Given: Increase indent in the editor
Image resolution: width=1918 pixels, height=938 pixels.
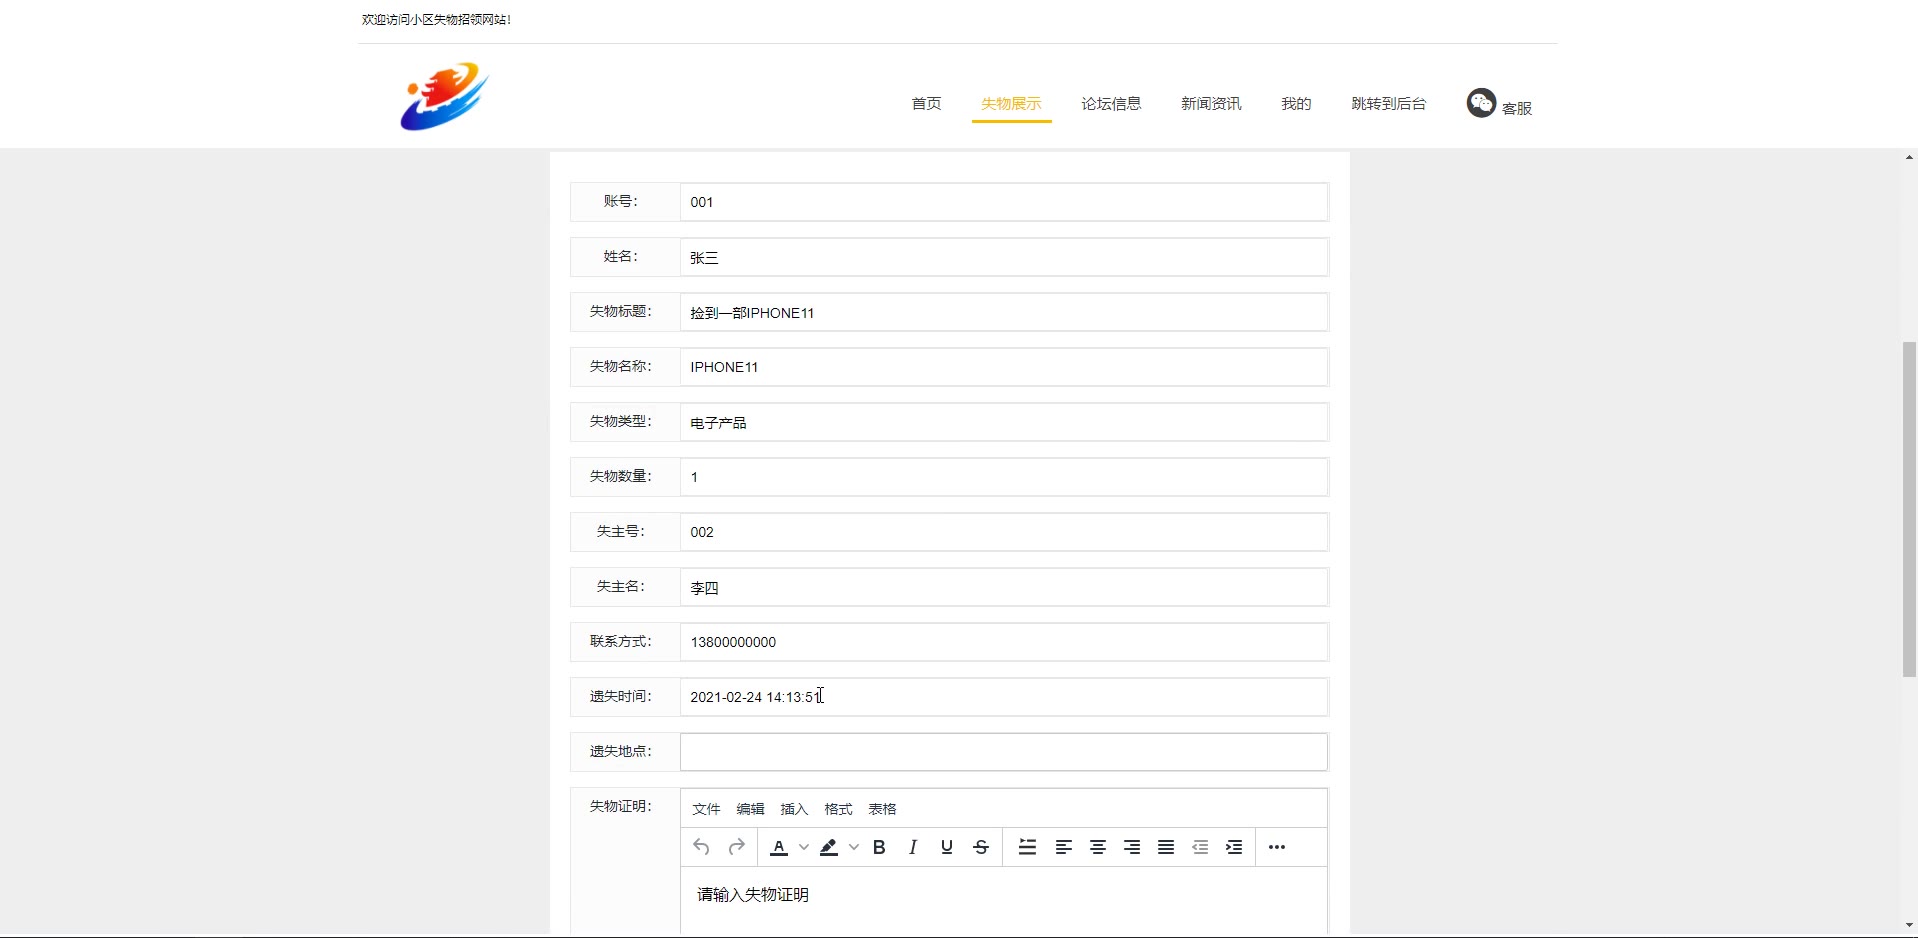Looking at the screenshot, I should [x=1234, y=847].
